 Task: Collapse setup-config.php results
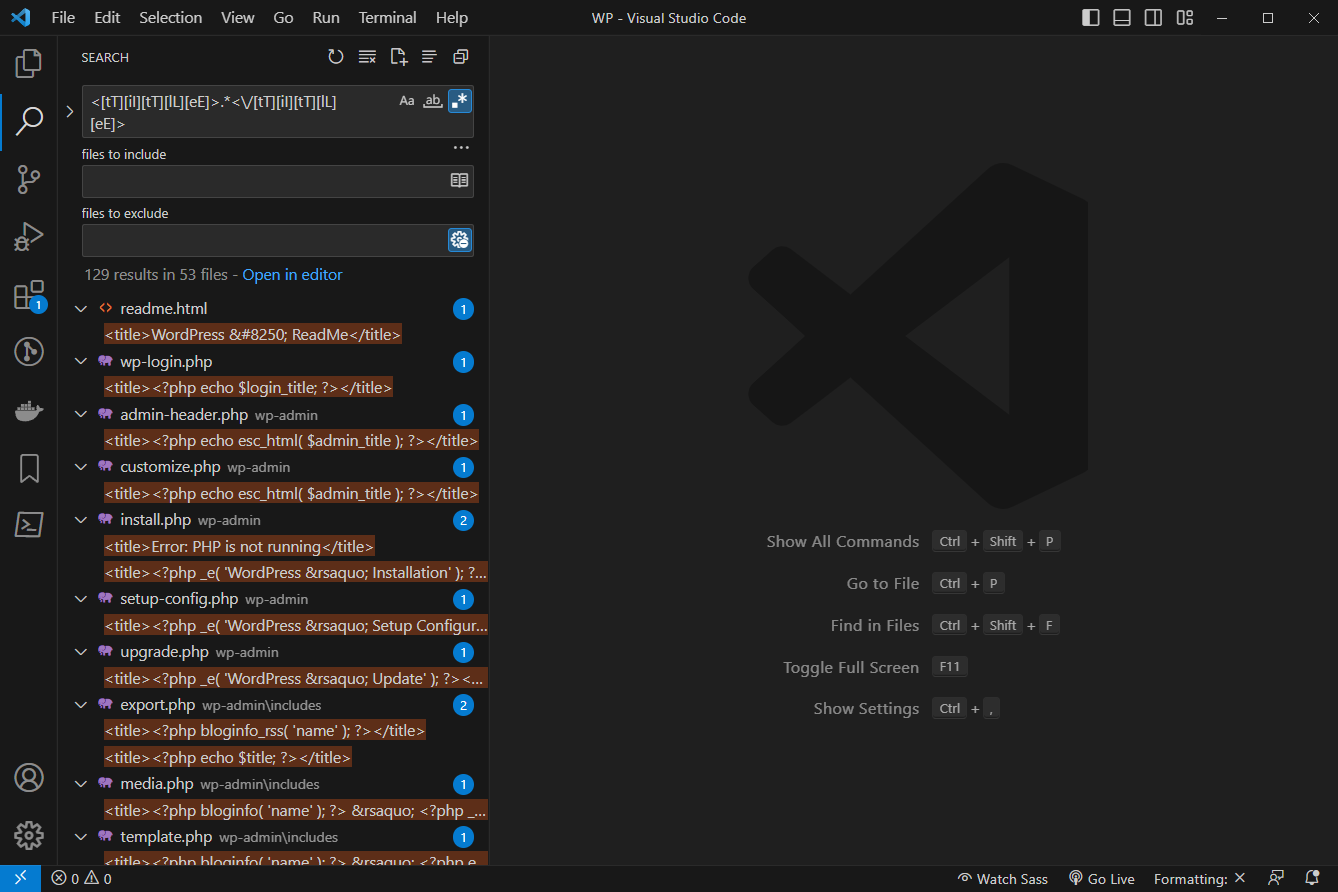(x=81, y=599)
